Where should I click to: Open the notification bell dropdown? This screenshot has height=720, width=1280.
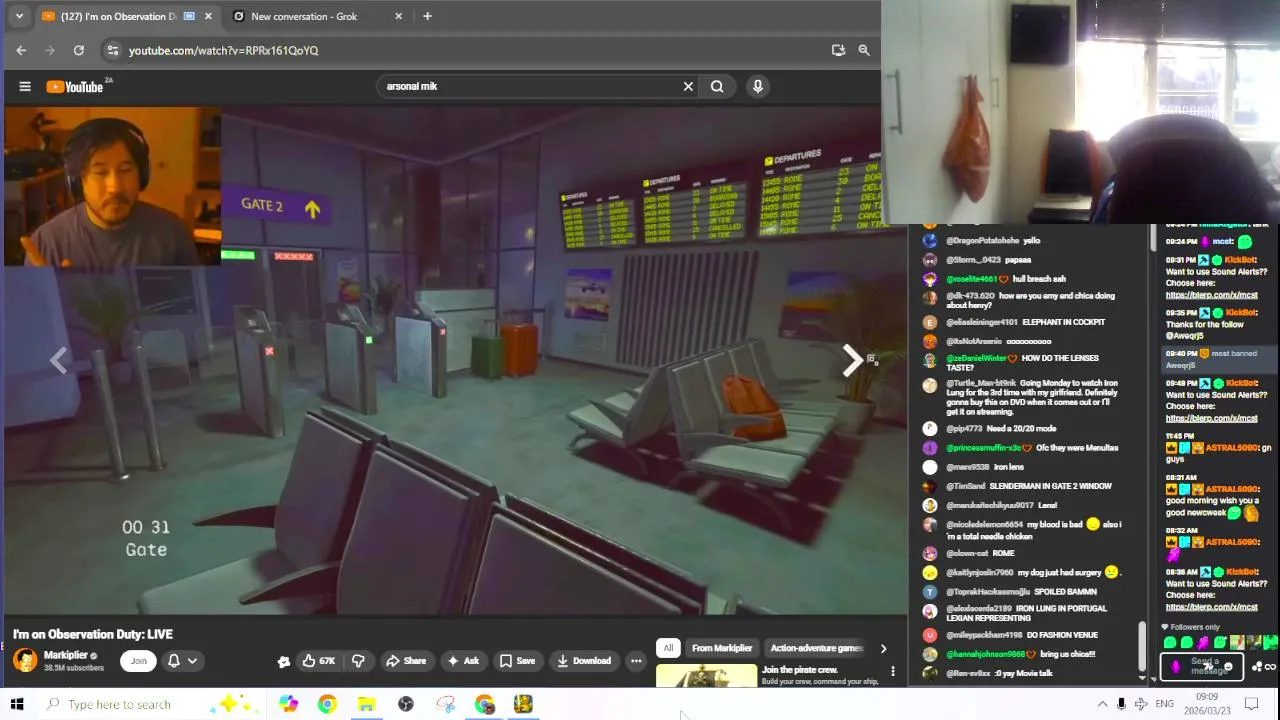coord(181,661)
